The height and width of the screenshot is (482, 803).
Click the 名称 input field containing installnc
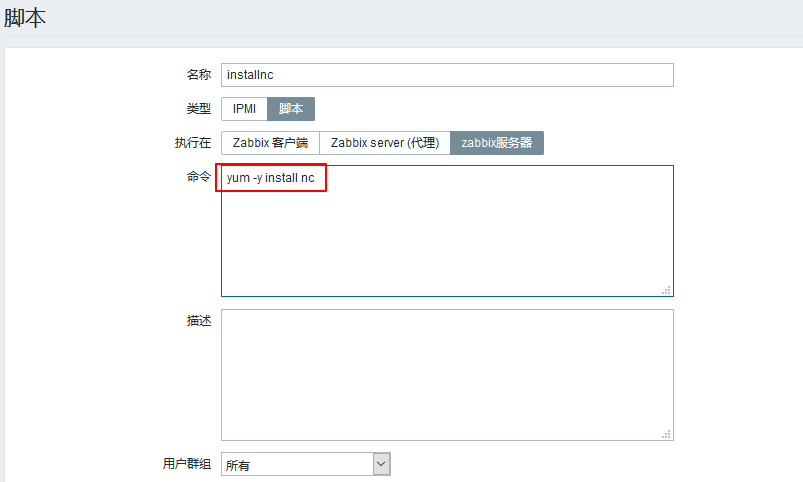[x=447, y=75]
